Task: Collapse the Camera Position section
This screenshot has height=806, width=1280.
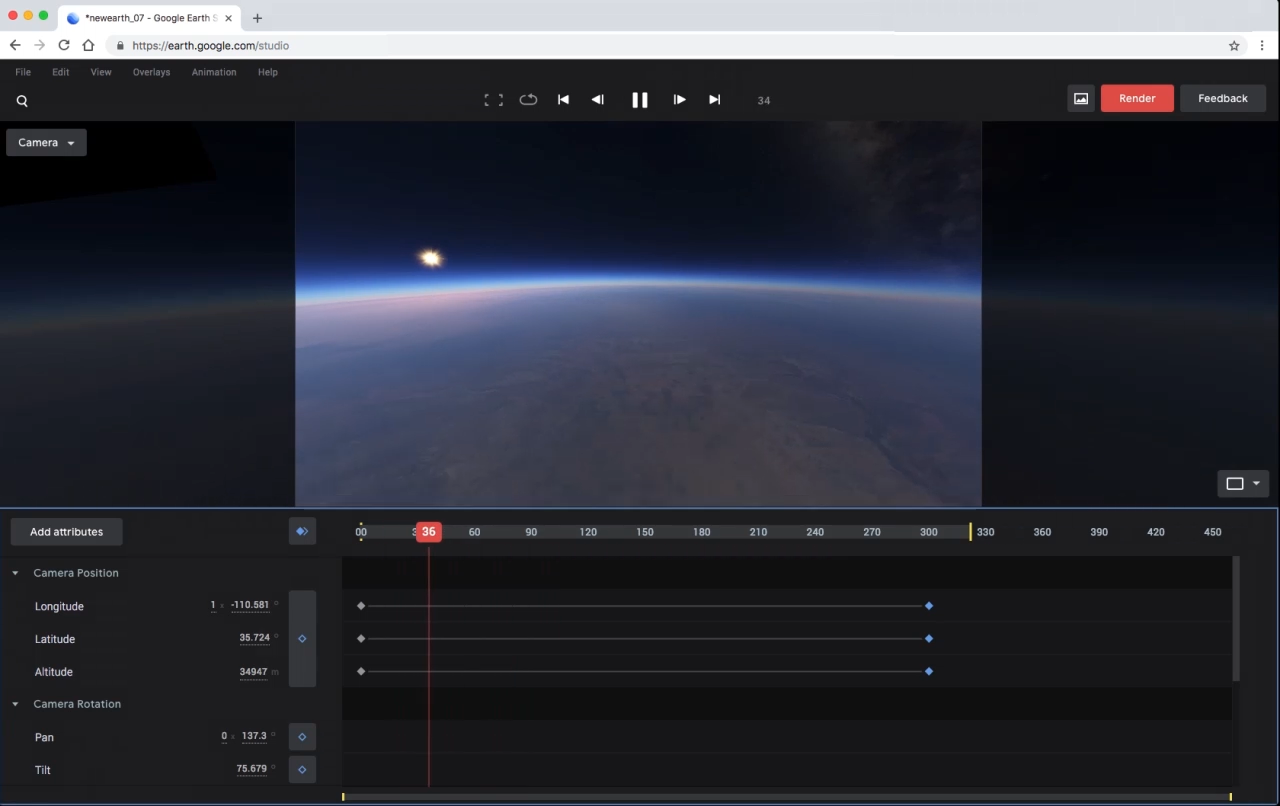Action: pos(14,572)
